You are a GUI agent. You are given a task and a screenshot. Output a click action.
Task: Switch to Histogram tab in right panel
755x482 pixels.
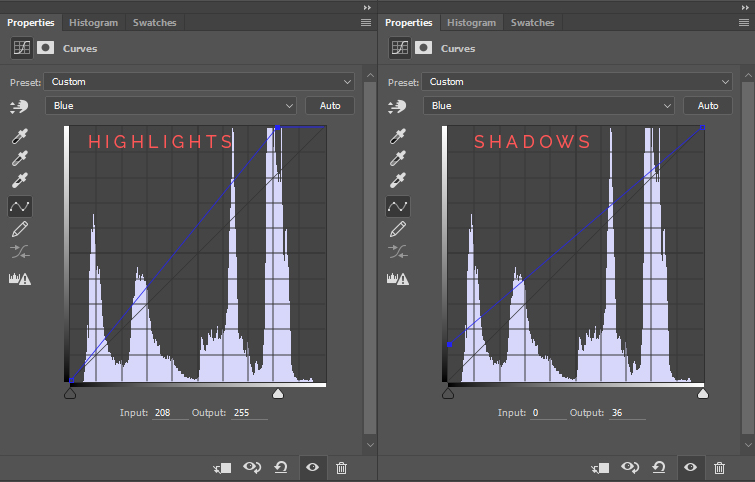tap(471, 23)
